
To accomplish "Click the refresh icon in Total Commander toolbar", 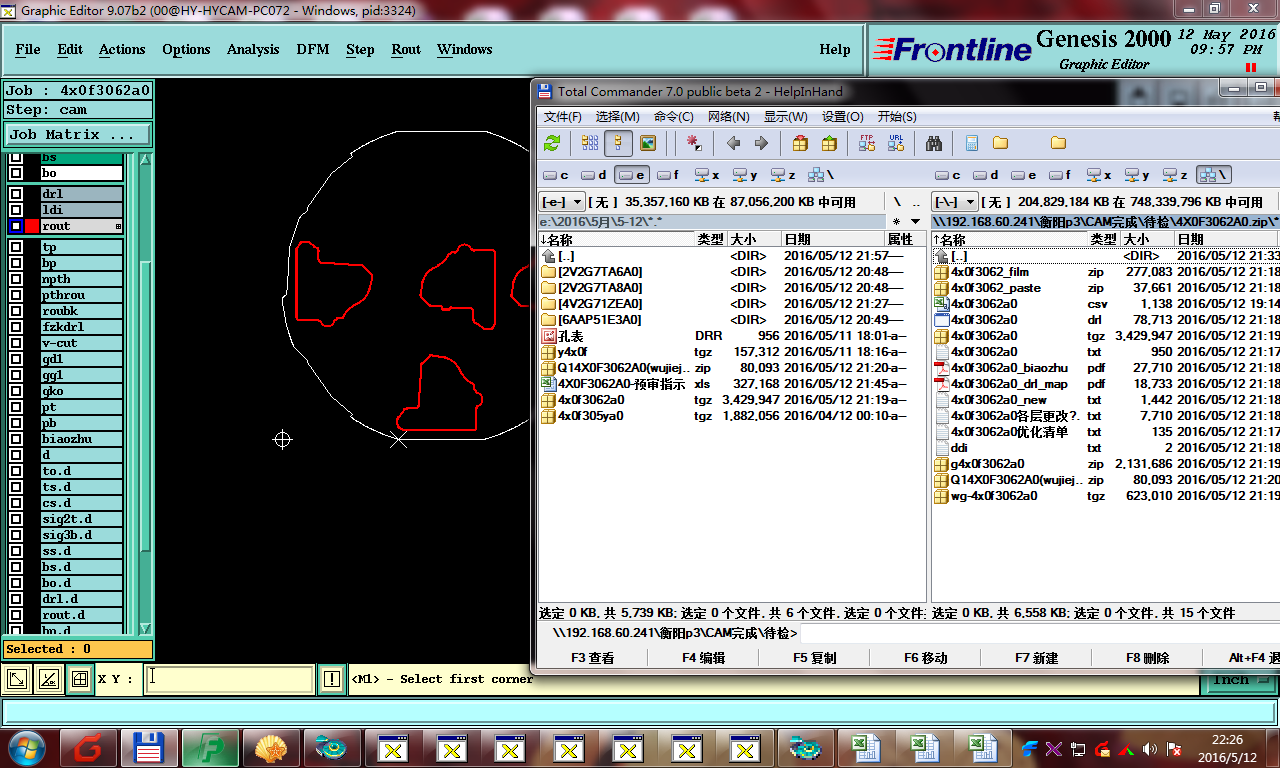I will click(x=551, y=143).
